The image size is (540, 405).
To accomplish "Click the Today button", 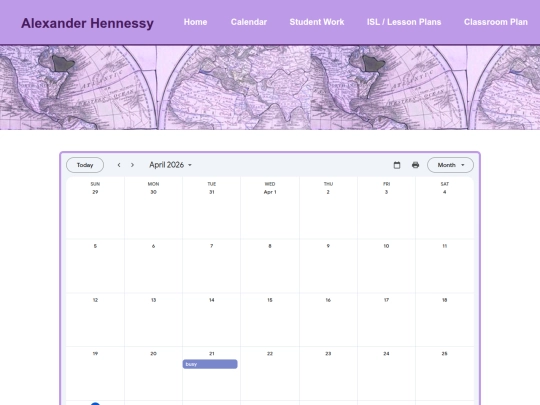I will (85, 165).
